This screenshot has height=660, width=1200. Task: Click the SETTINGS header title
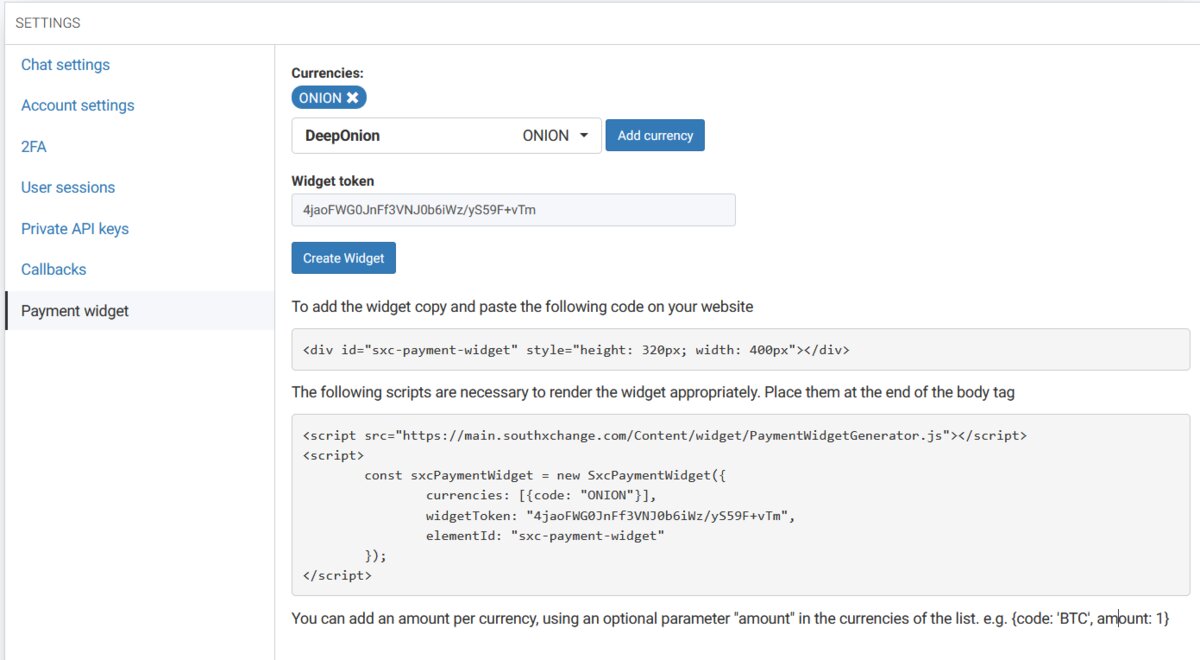coord(48,22)
